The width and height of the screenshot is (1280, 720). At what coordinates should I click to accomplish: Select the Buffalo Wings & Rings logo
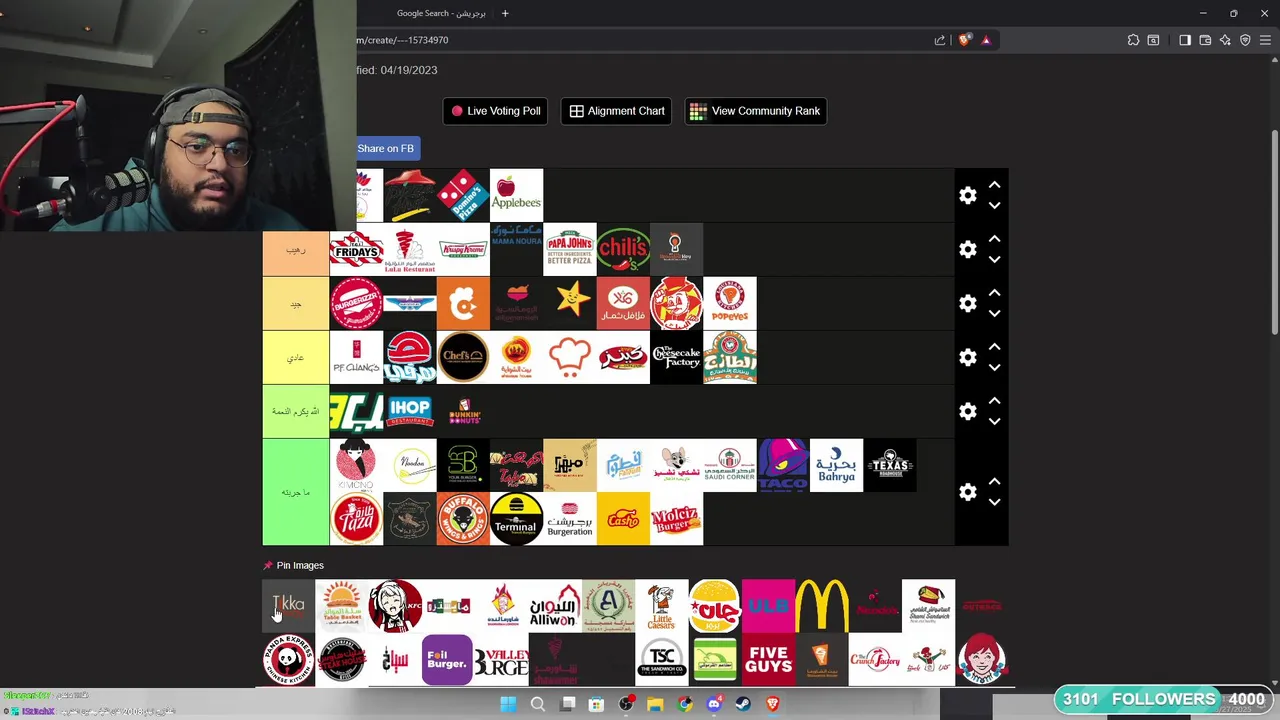tap(463, 519)
